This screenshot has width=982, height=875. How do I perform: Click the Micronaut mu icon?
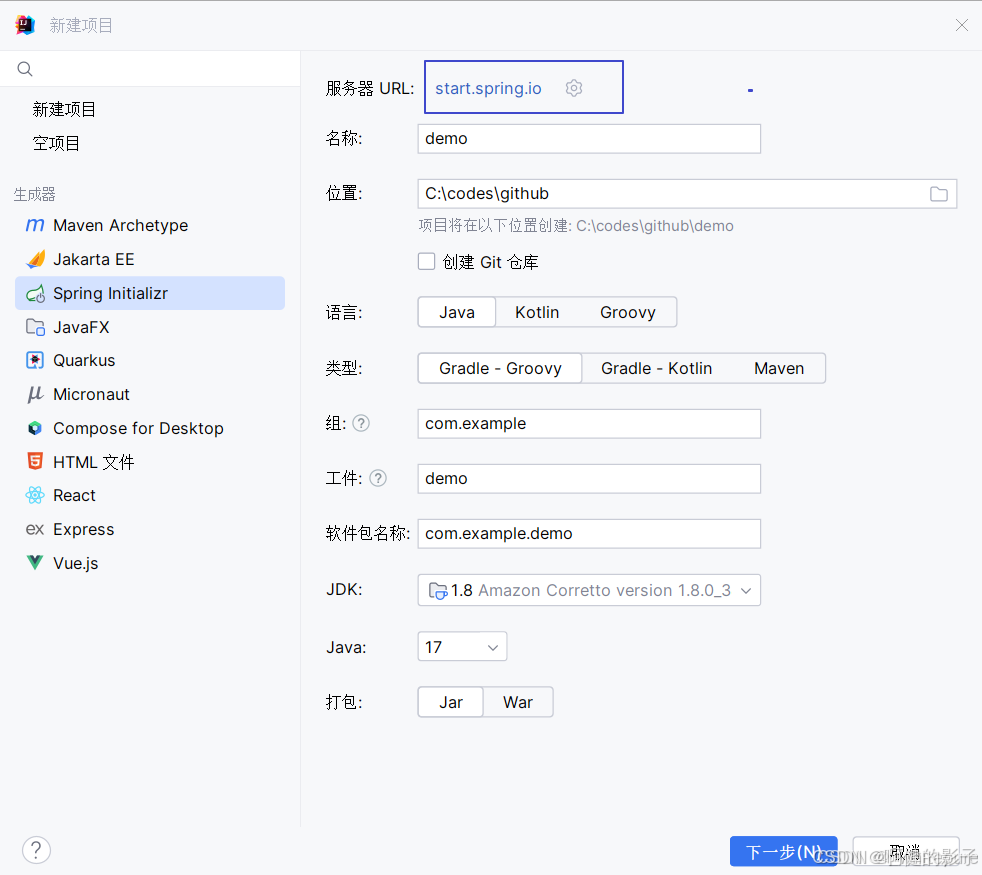35,394
